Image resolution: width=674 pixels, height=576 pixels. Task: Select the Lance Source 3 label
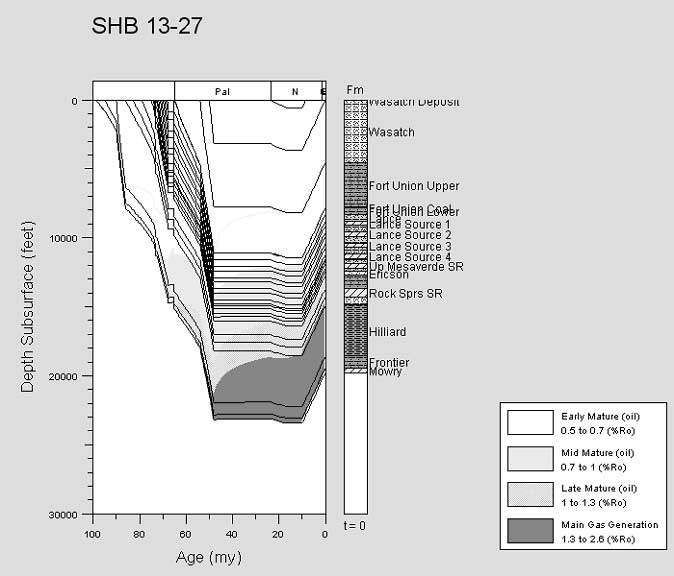pos(409,246)
